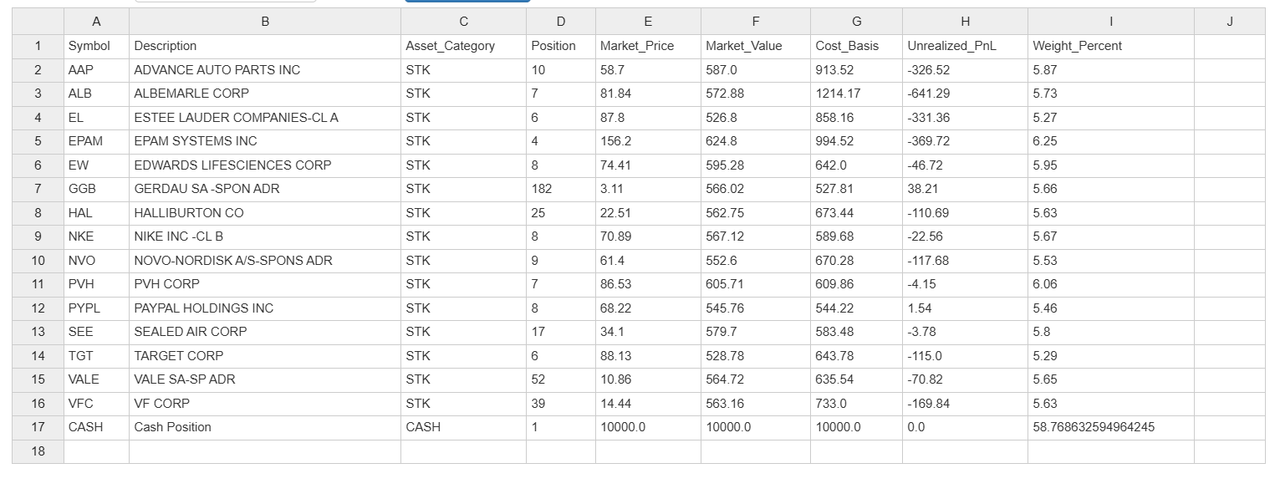Image resolution: width=1280 pixels, height=478 pixels.
Task: Click unrealized PnL 1.54 cell
Action: [965, 308]
